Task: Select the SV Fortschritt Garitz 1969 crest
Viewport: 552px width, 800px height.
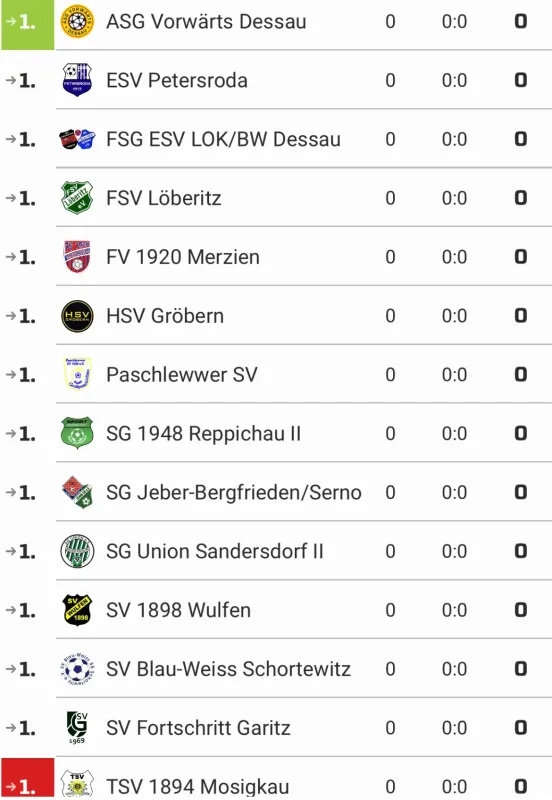Action: pyautogui.click(x=77, y=728)
